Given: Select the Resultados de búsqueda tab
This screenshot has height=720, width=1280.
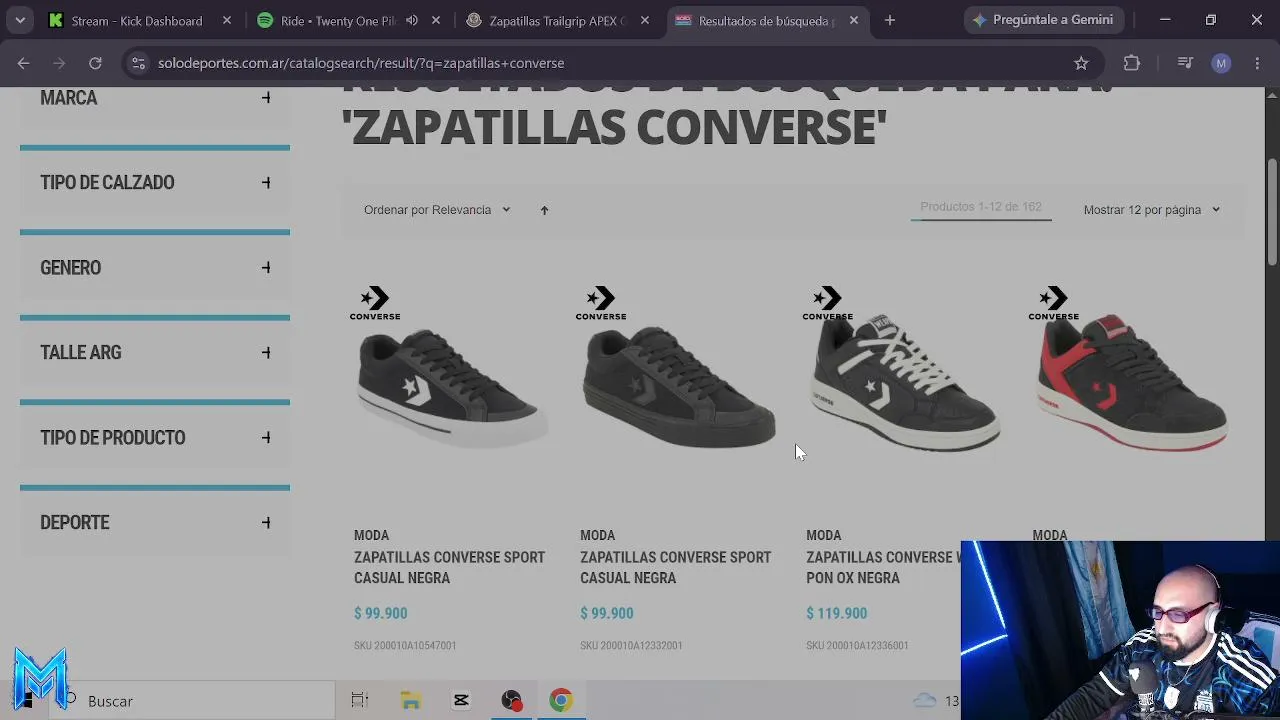Looking at the screenshot, I should [765, 20].
